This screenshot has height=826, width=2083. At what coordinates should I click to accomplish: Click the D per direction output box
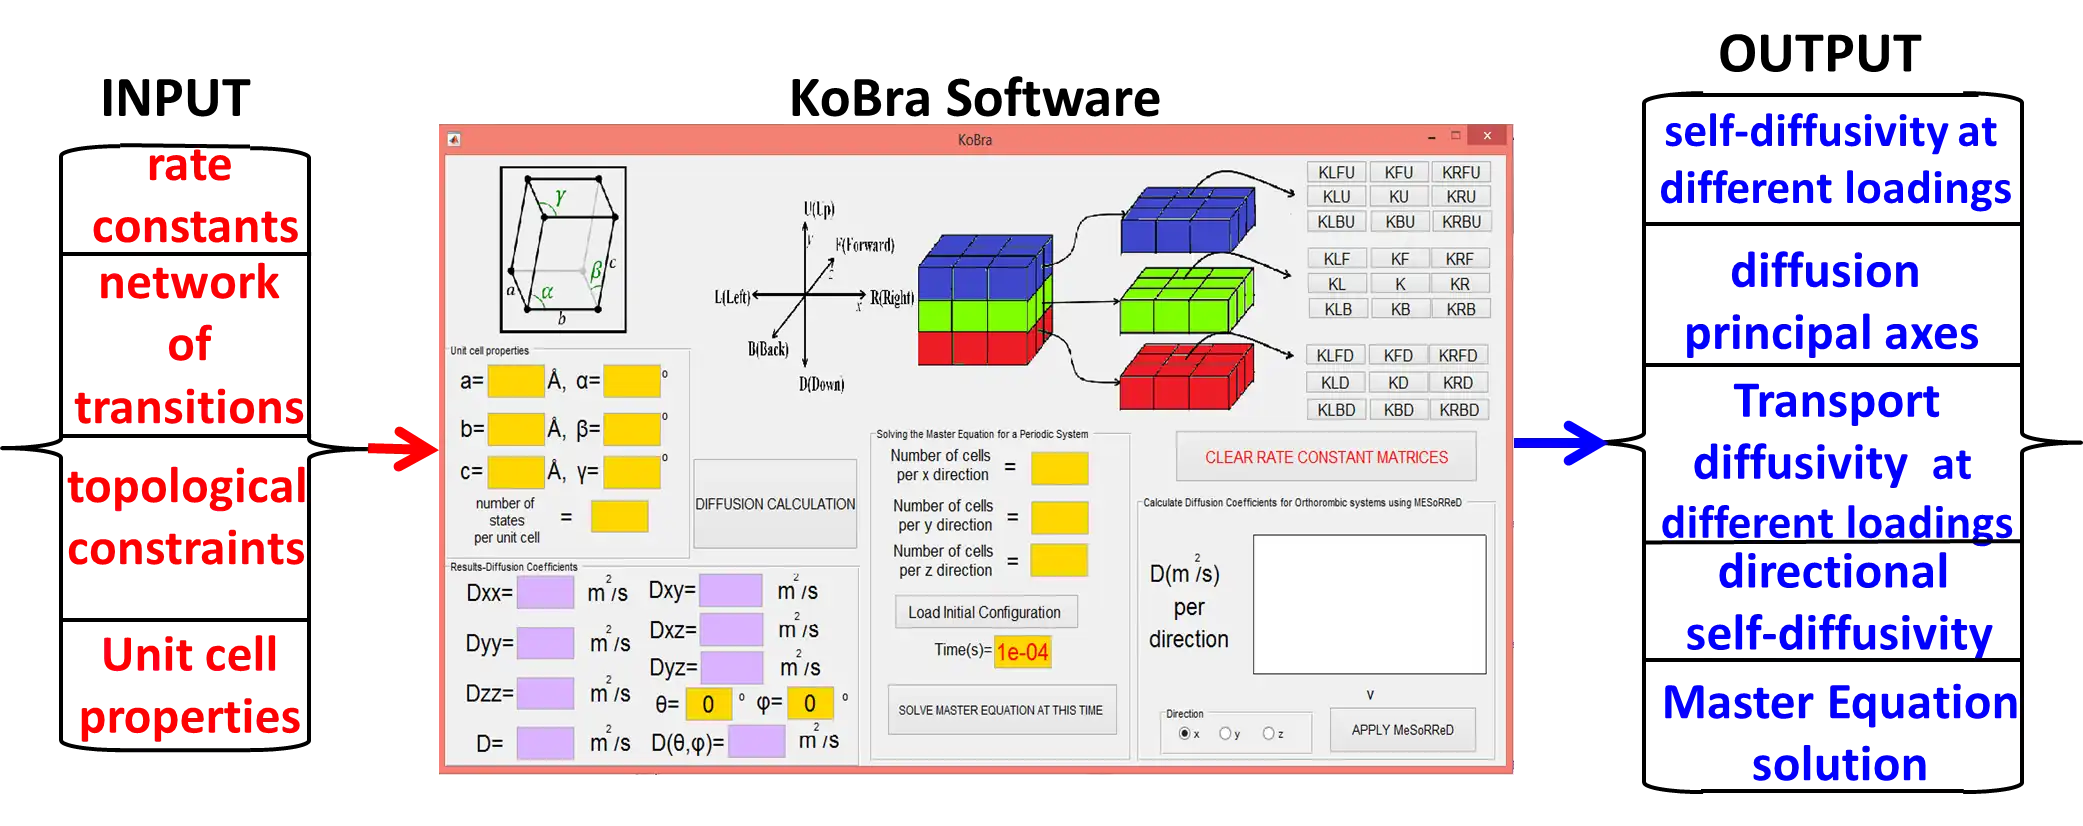tap(1369, 604)
